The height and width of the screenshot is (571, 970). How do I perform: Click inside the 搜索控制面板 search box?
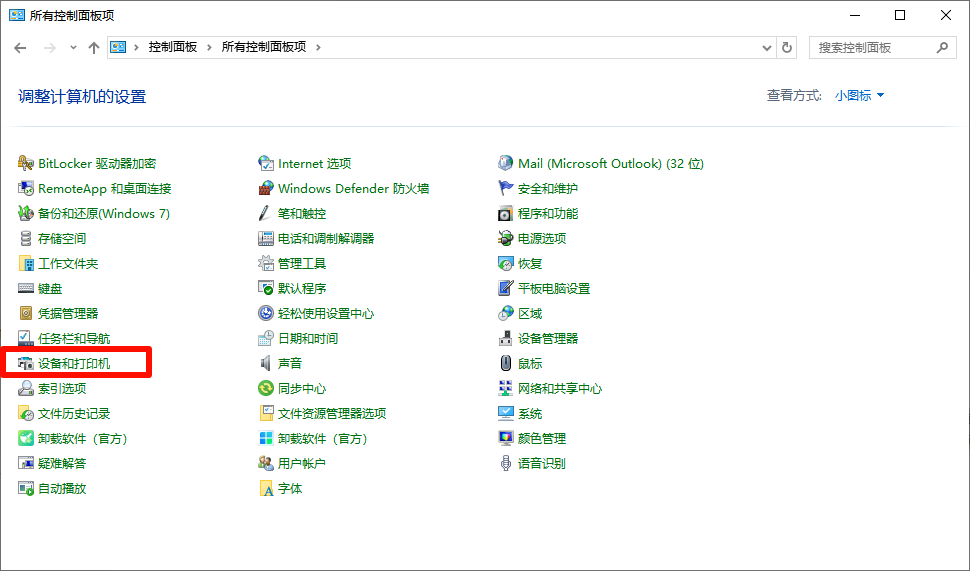click(x=882, y=48)
